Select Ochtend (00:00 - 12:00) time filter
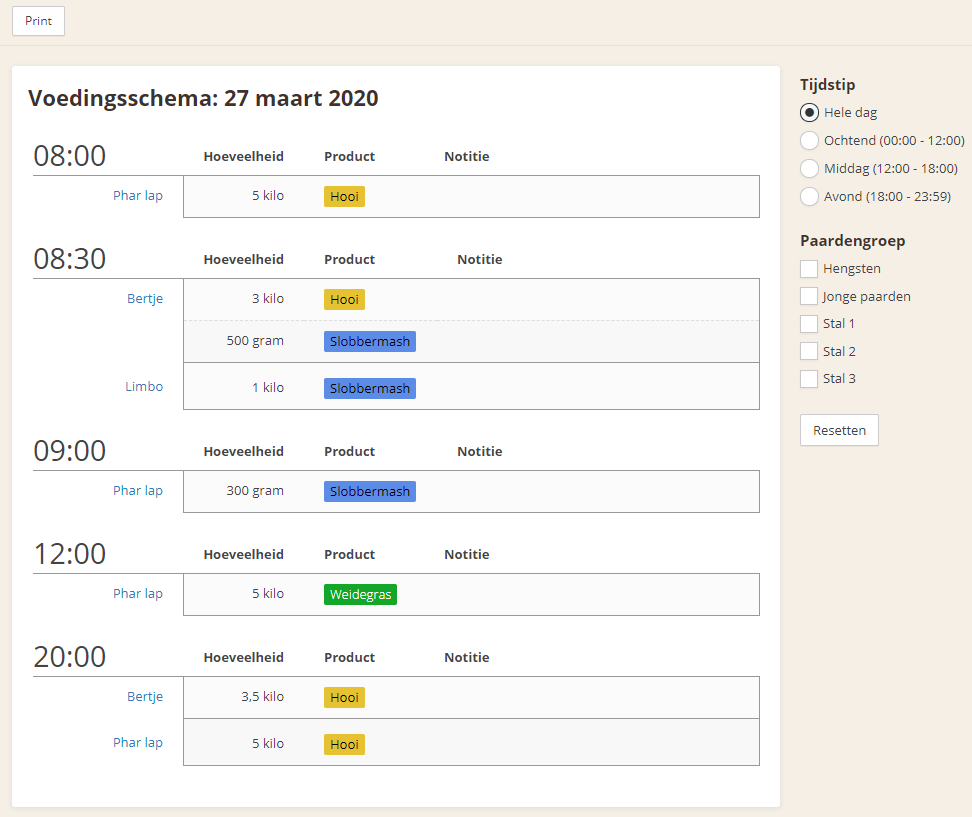The height and width of the screenshot is (817, 972). tap(809, 141)
